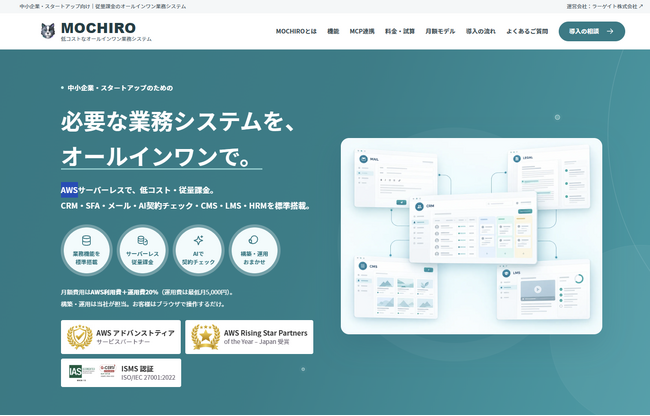Click the LMS video play icon
The width and height of the screenshot is (650, 416).
click(538, 289)
